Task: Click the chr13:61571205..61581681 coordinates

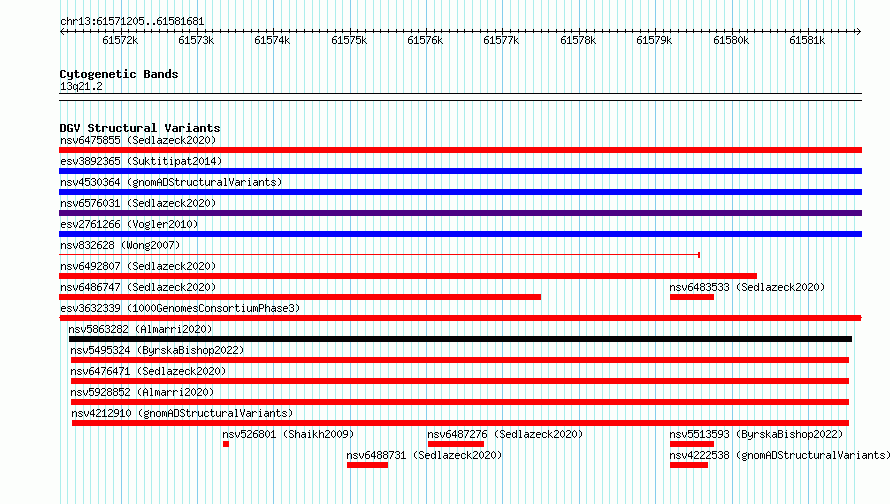Action: tap(132, 21)
